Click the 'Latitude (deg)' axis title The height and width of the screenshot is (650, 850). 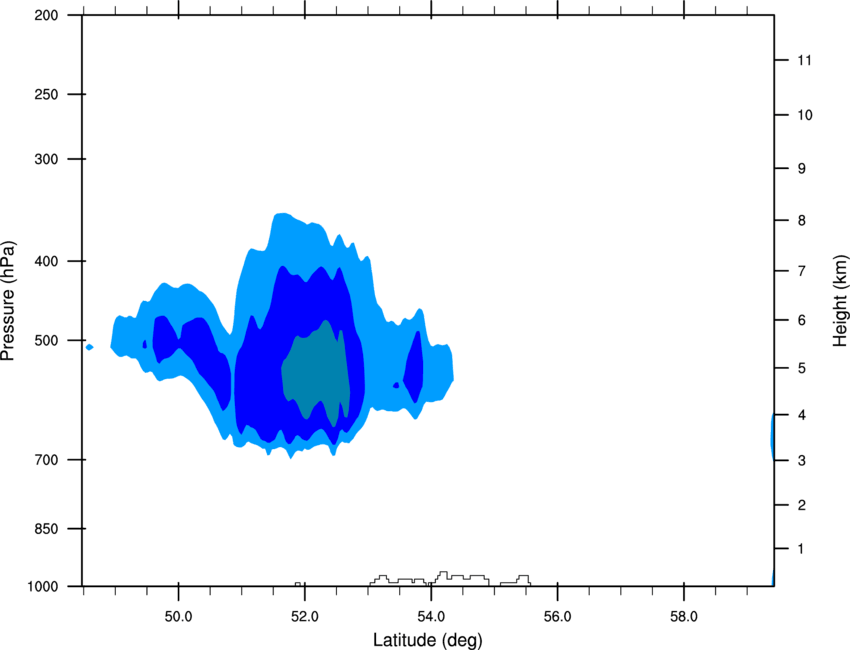click(x=427, y=640)
